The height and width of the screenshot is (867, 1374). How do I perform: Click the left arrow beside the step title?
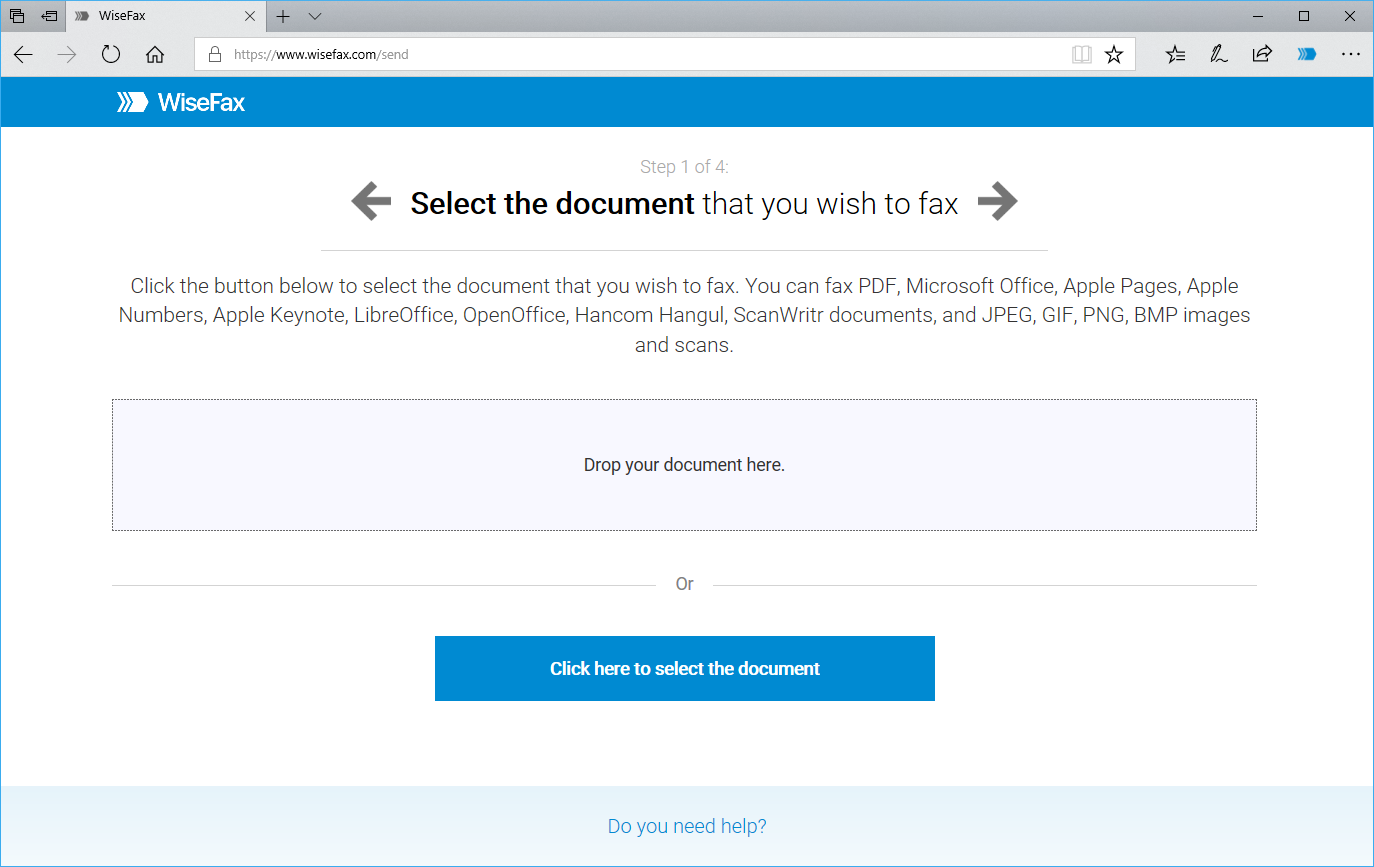371,202
